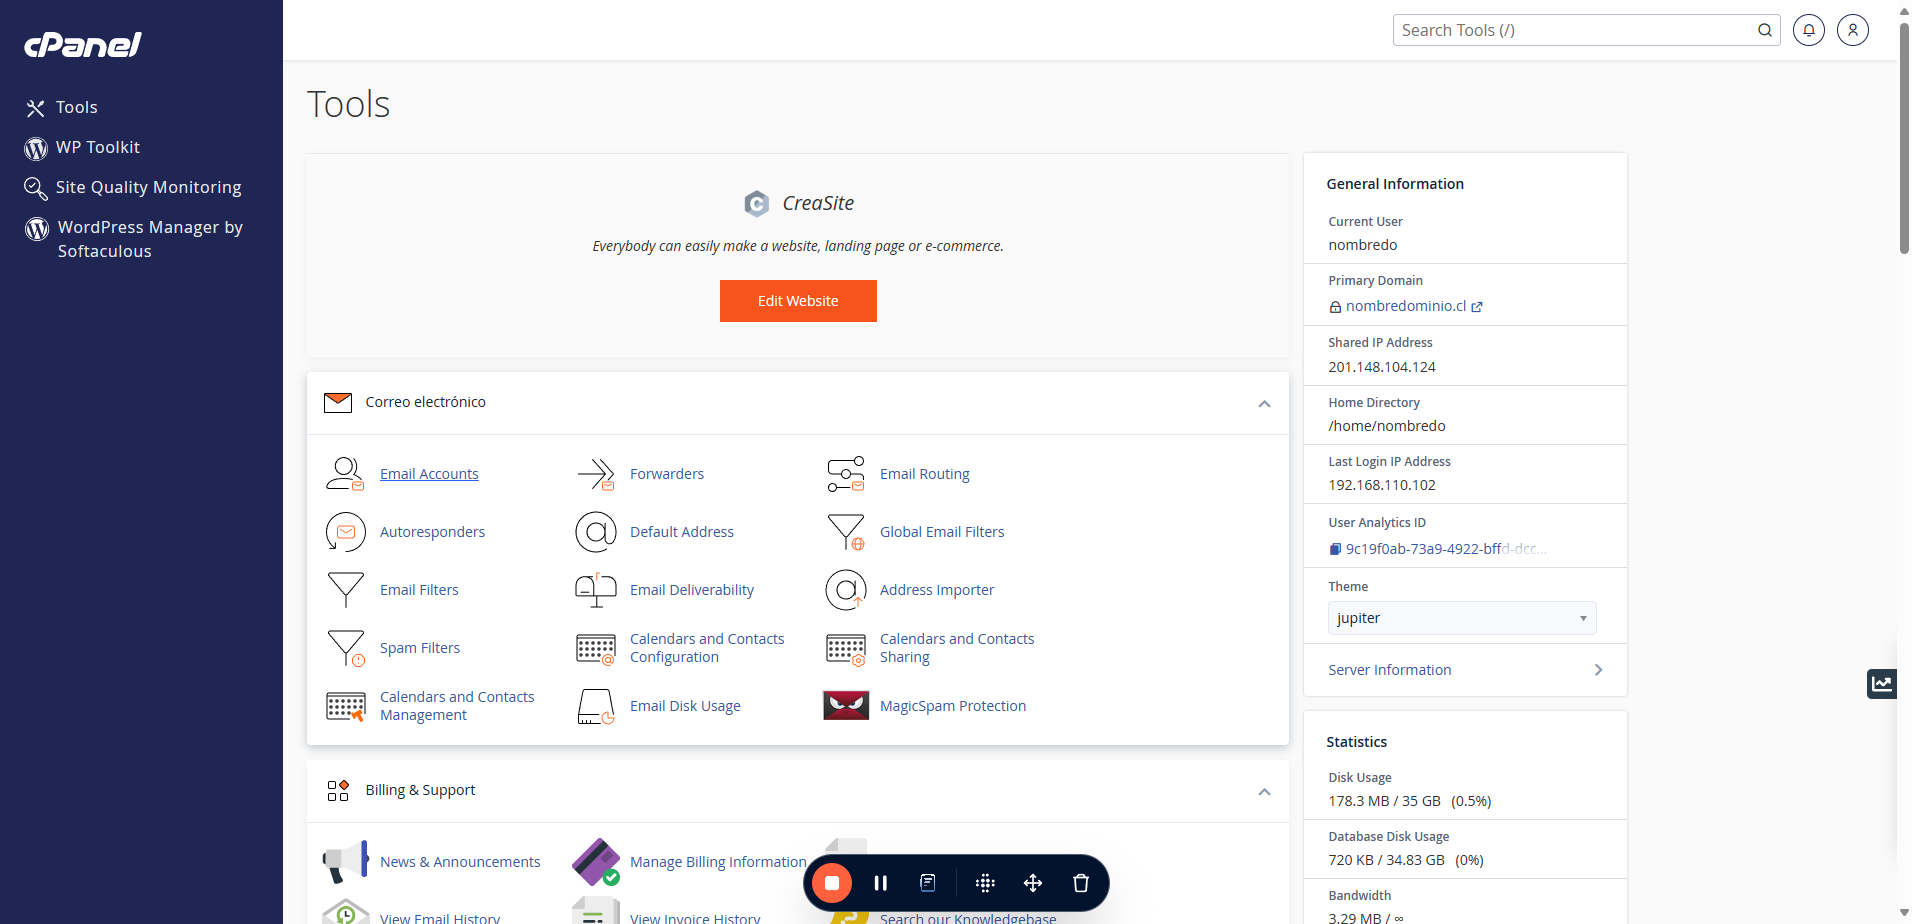
Task: Click the dotted grid icon in recording toolbar
Action: coord(985,883)
